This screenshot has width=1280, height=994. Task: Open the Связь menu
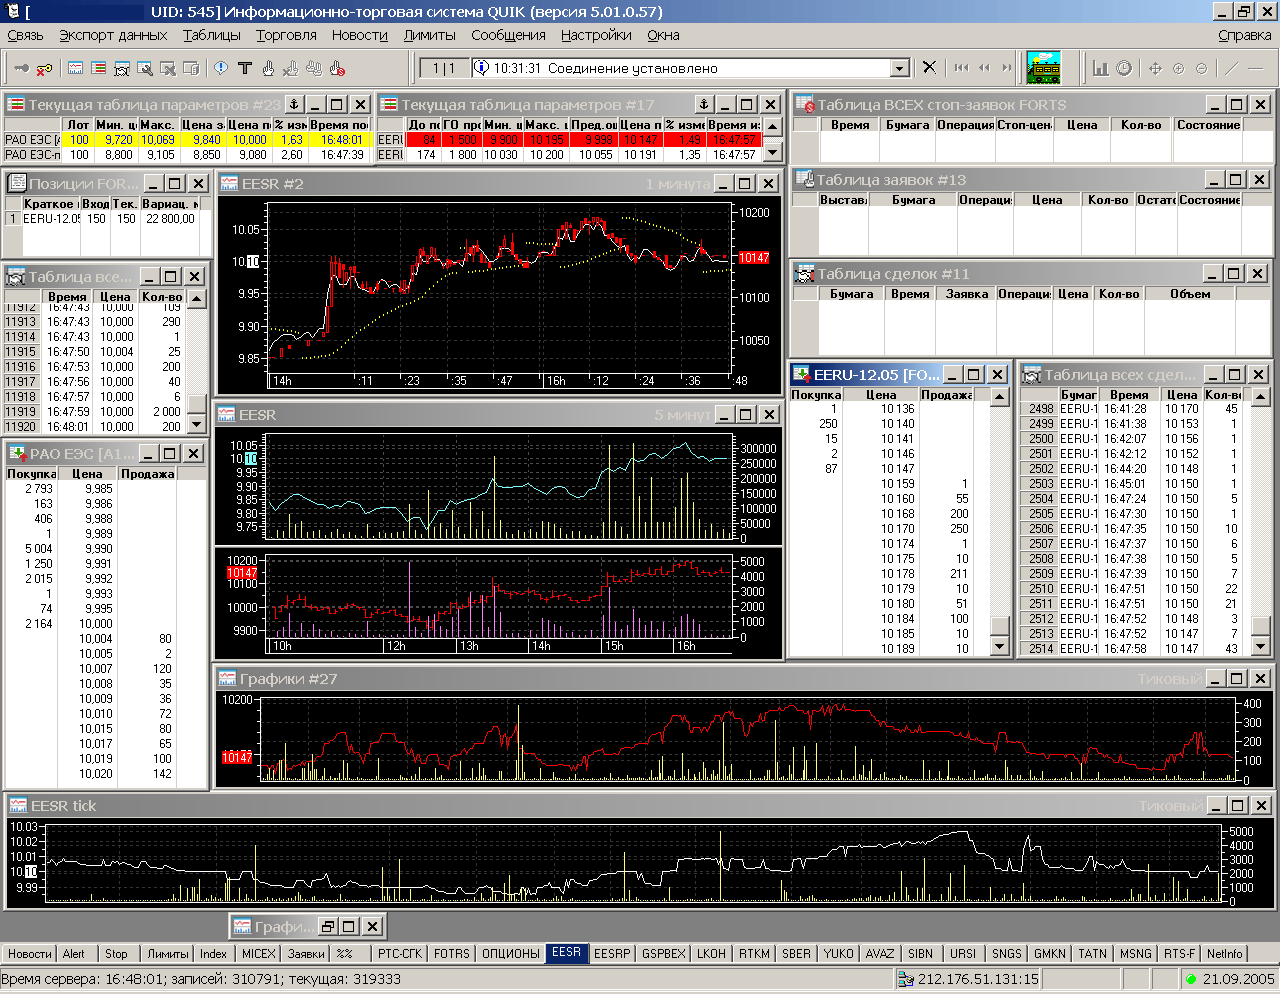pyautogui.click(x=26, y=35)
